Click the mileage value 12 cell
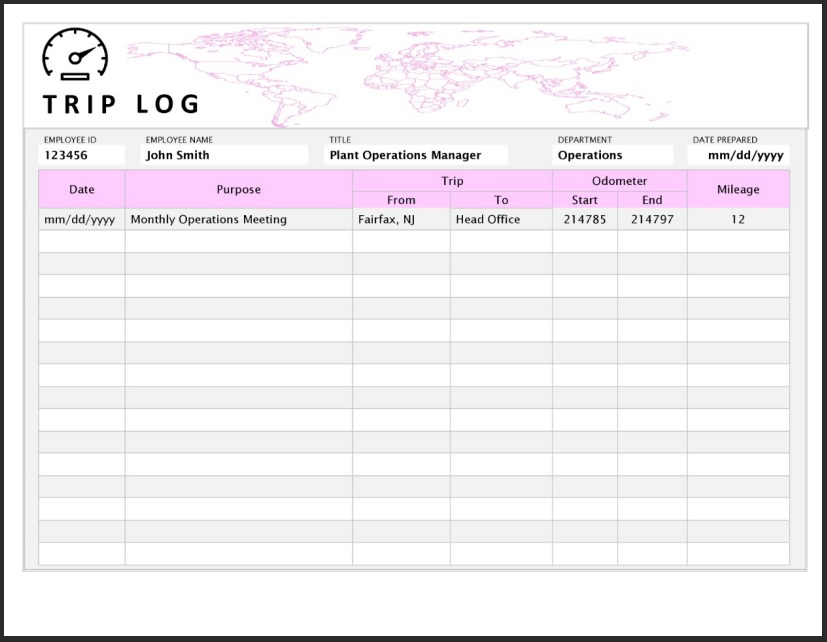 pos(738,218)
